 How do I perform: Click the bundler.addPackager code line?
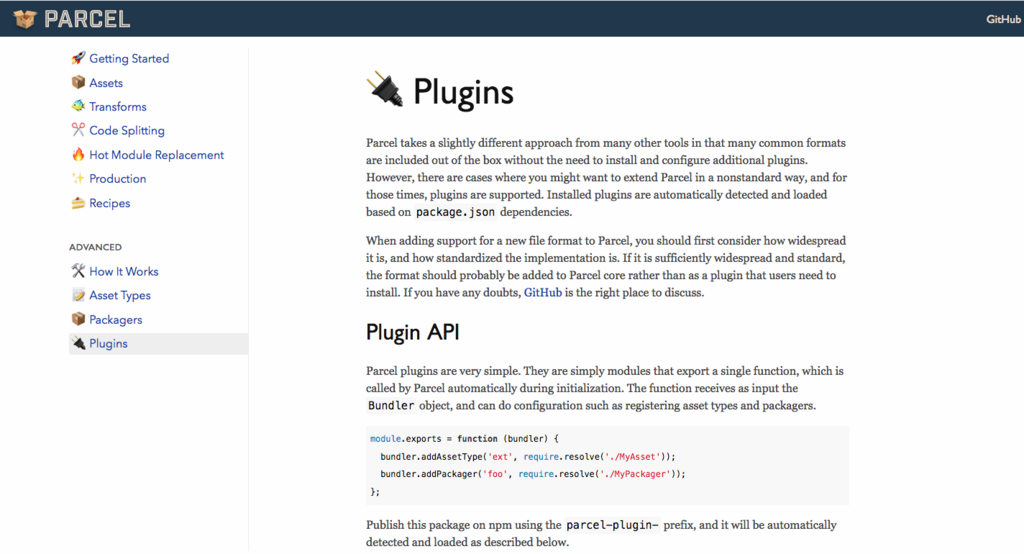[x=533, y=474]
